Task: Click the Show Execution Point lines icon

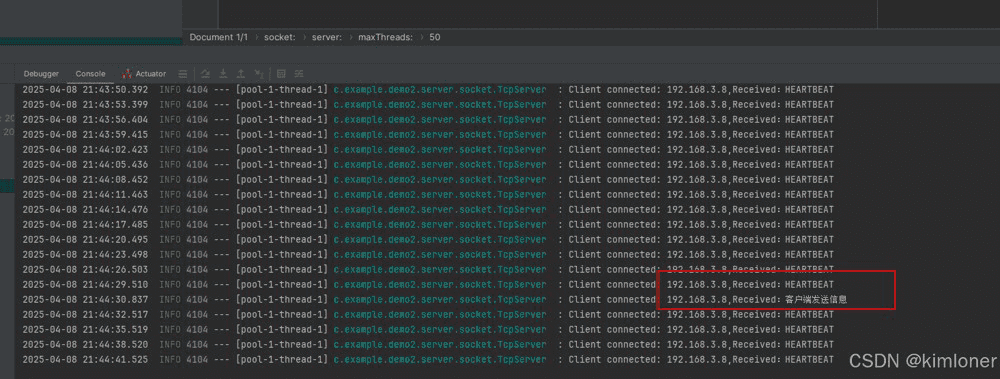Action: coord(183,74)
